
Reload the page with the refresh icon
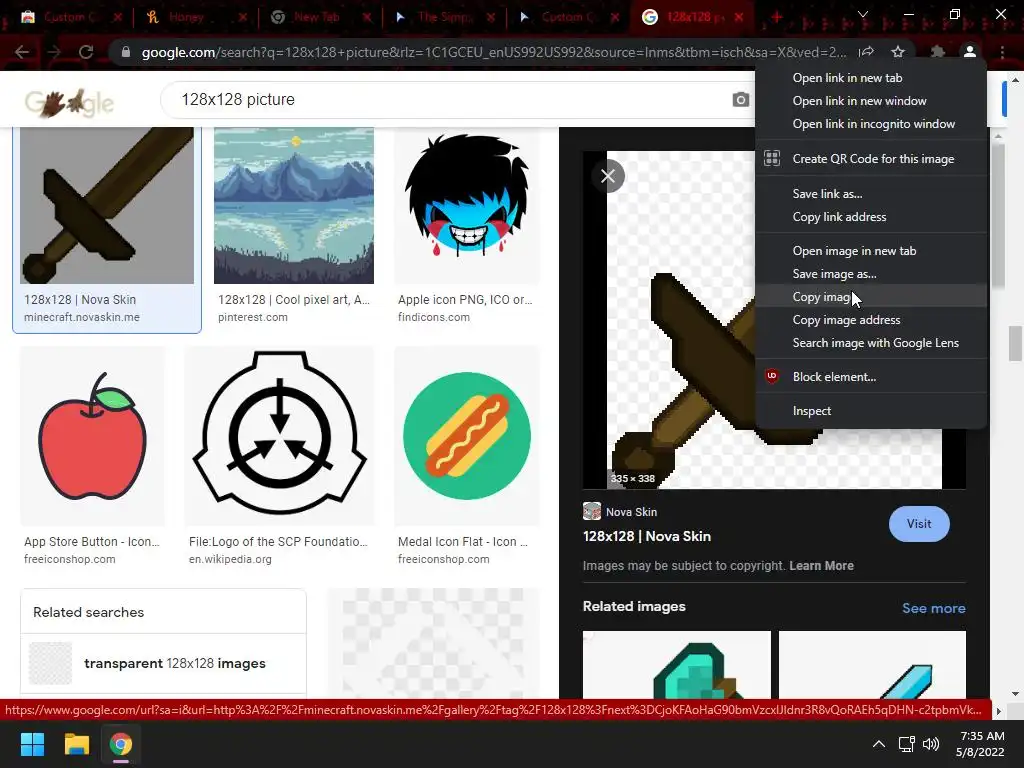[x=86, y=52]
